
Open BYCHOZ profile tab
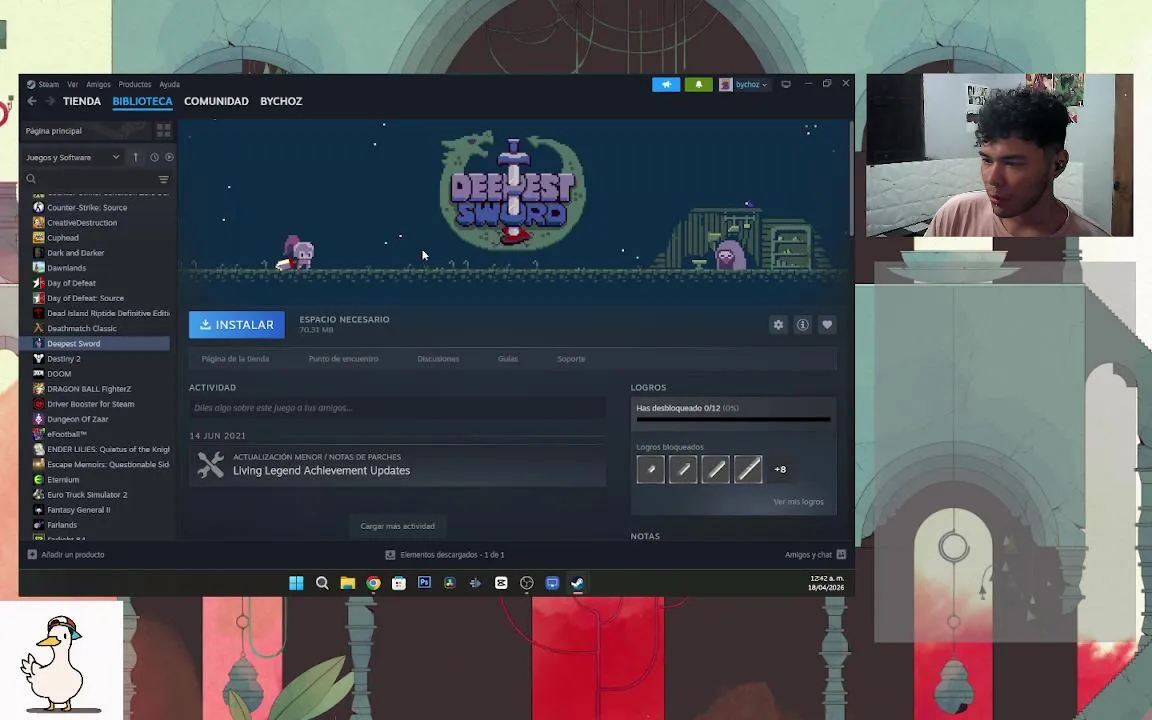281,101
